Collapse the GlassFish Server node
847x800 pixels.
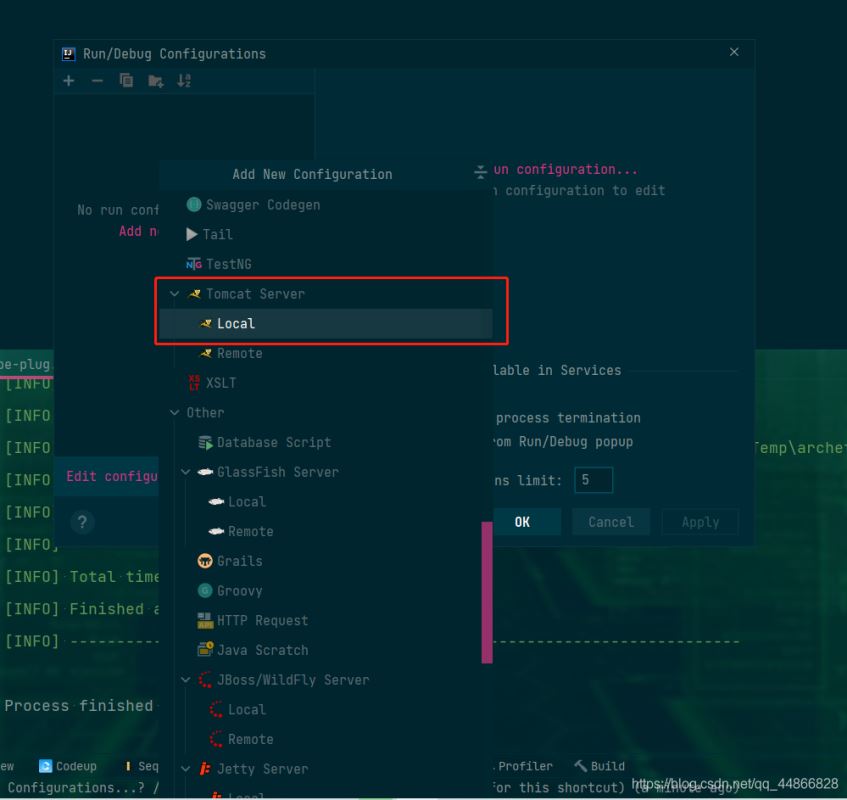point(186,472)
